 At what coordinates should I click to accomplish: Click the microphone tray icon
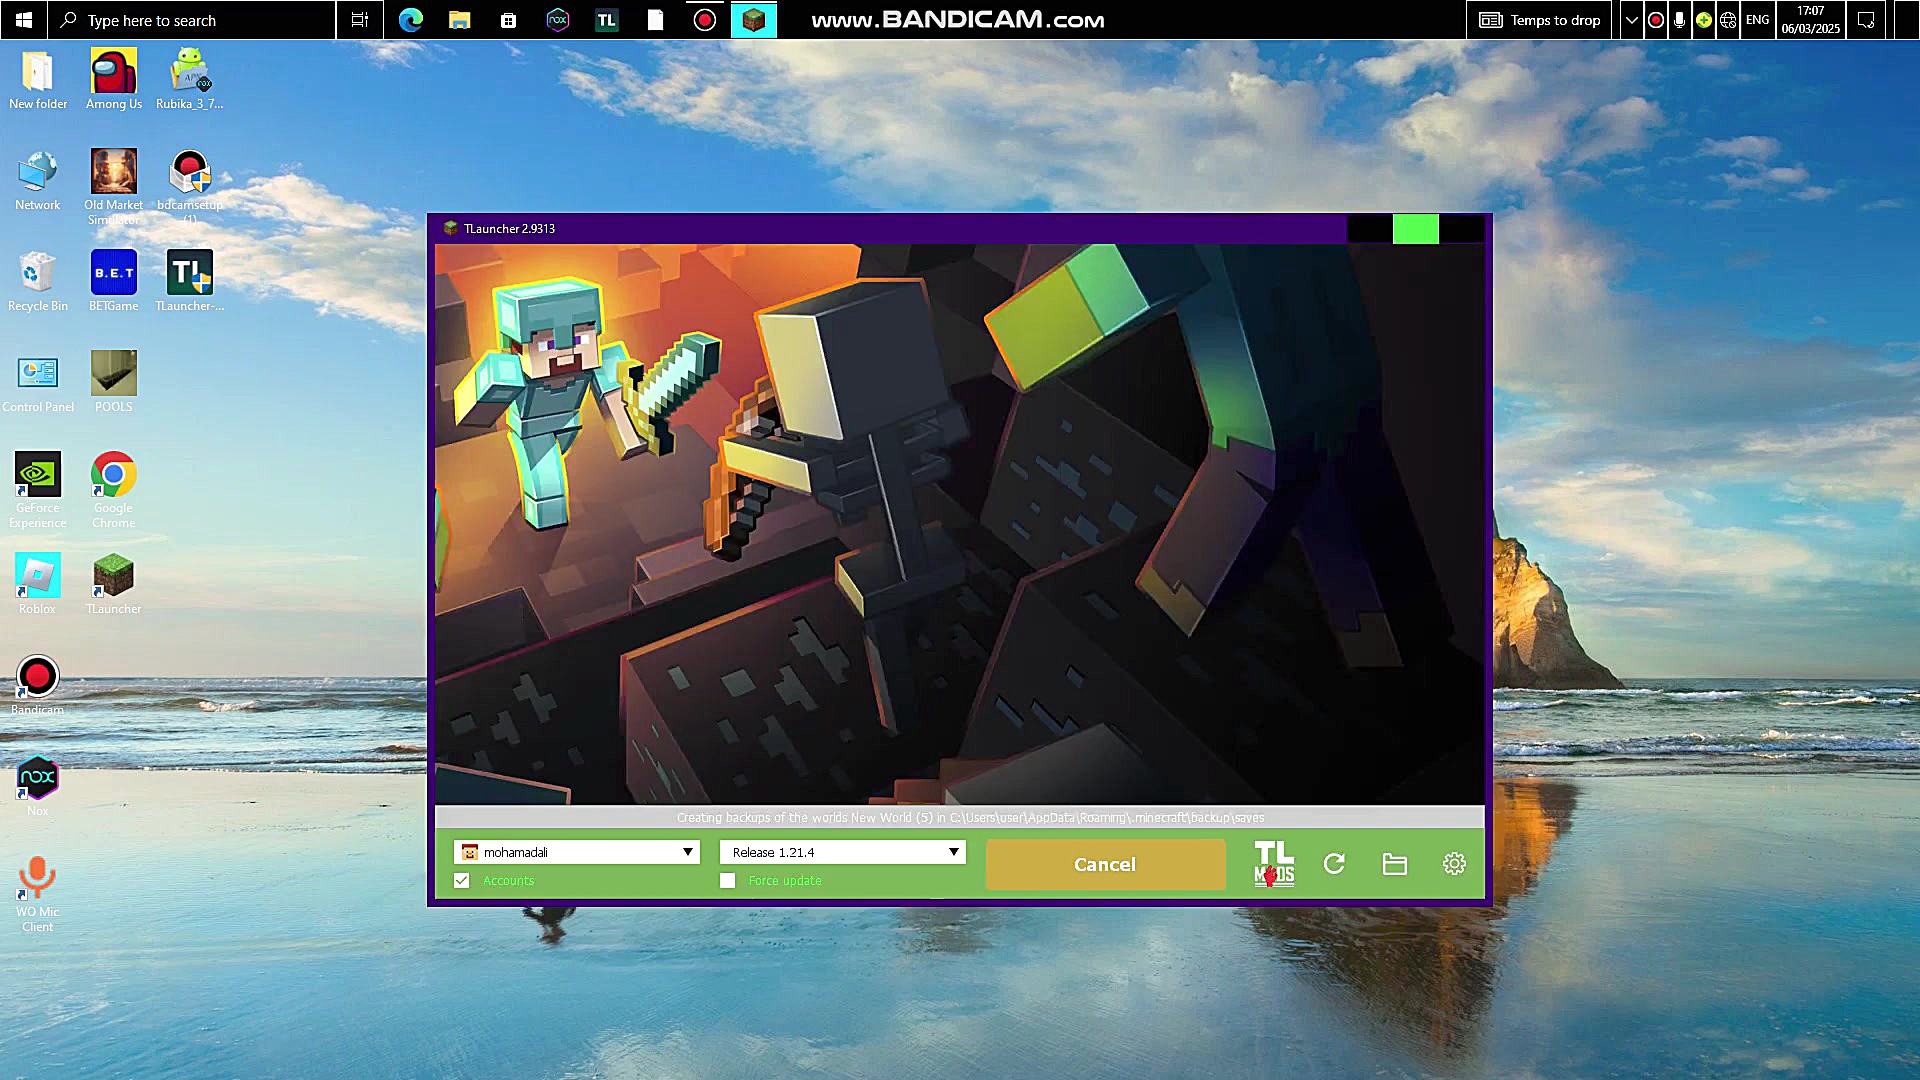(x=1679, y=20)
